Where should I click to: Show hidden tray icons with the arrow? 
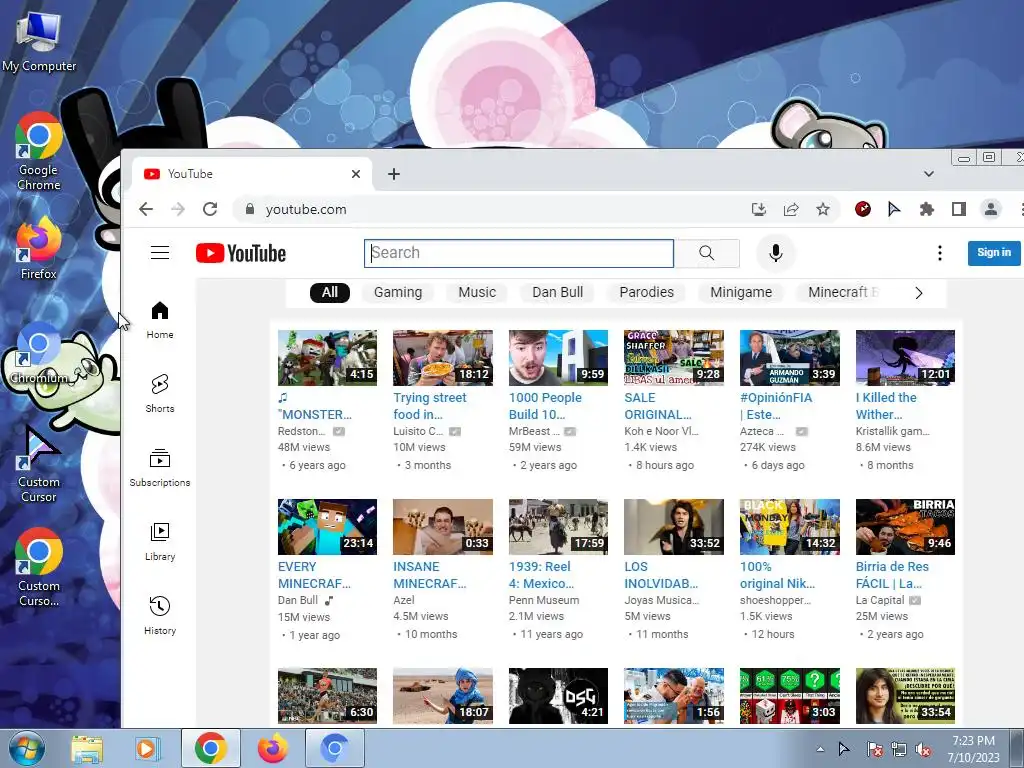pyautogui.click(x=820, y=749)
